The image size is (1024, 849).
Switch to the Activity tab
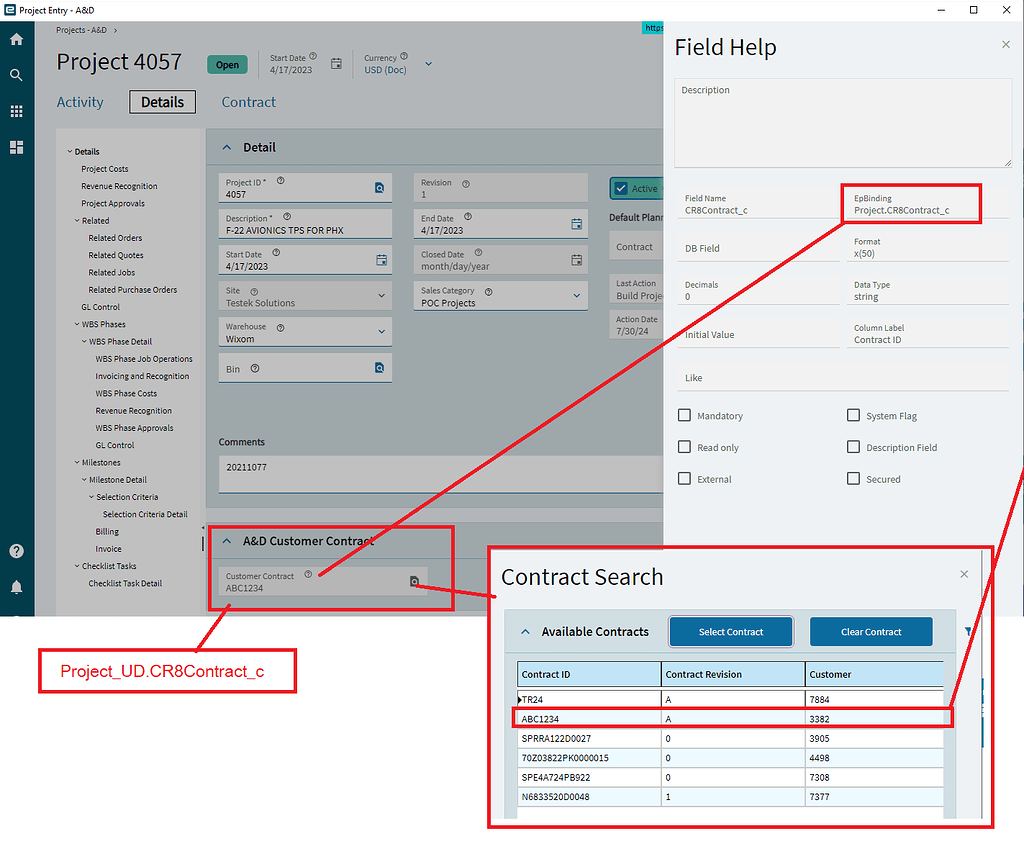tap(80, 102)
